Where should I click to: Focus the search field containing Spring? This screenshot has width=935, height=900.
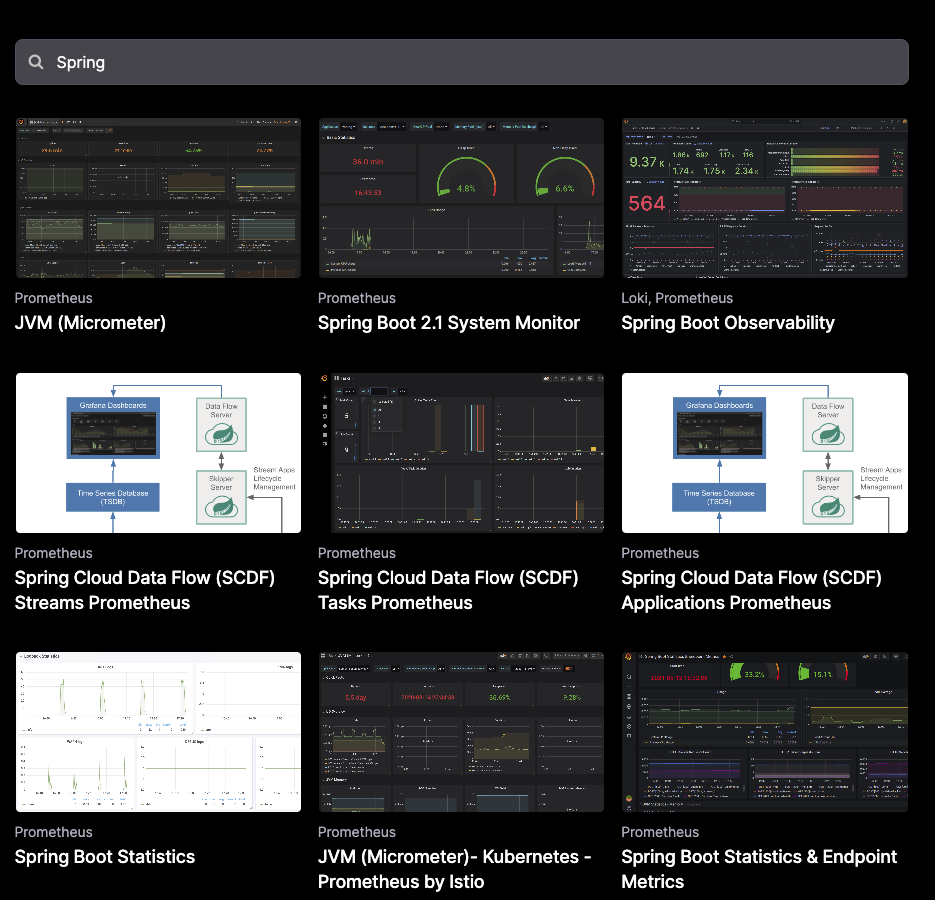coord(462,62)
